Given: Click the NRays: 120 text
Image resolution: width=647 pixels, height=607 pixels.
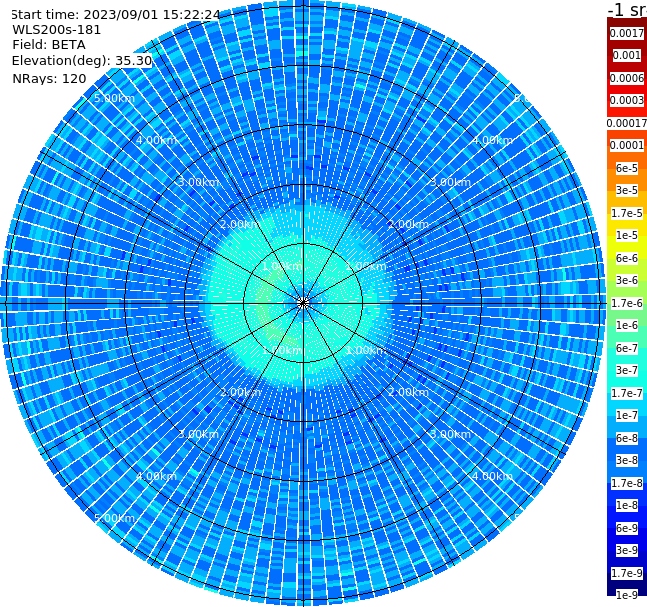Looking at the screenshot, I should [x=49, y=78].
